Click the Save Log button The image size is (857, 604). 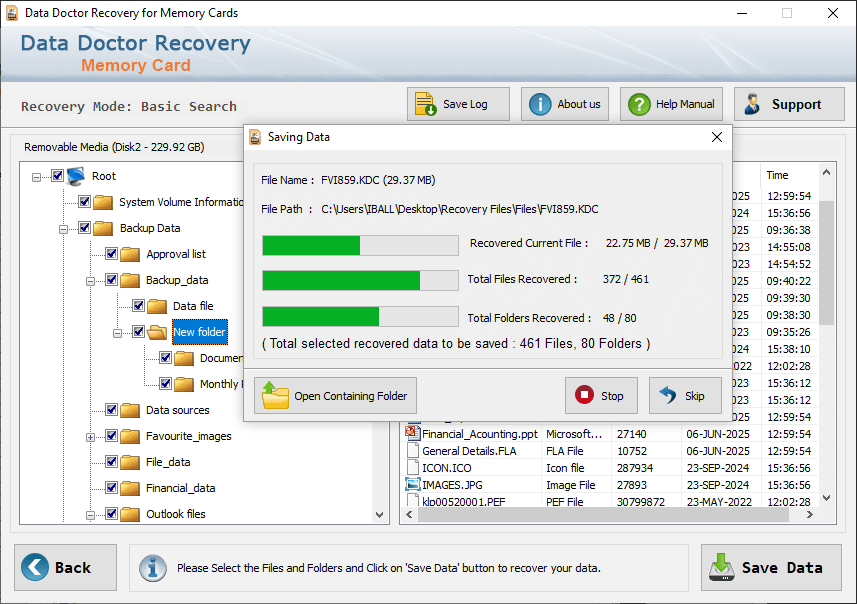(458, 104)
